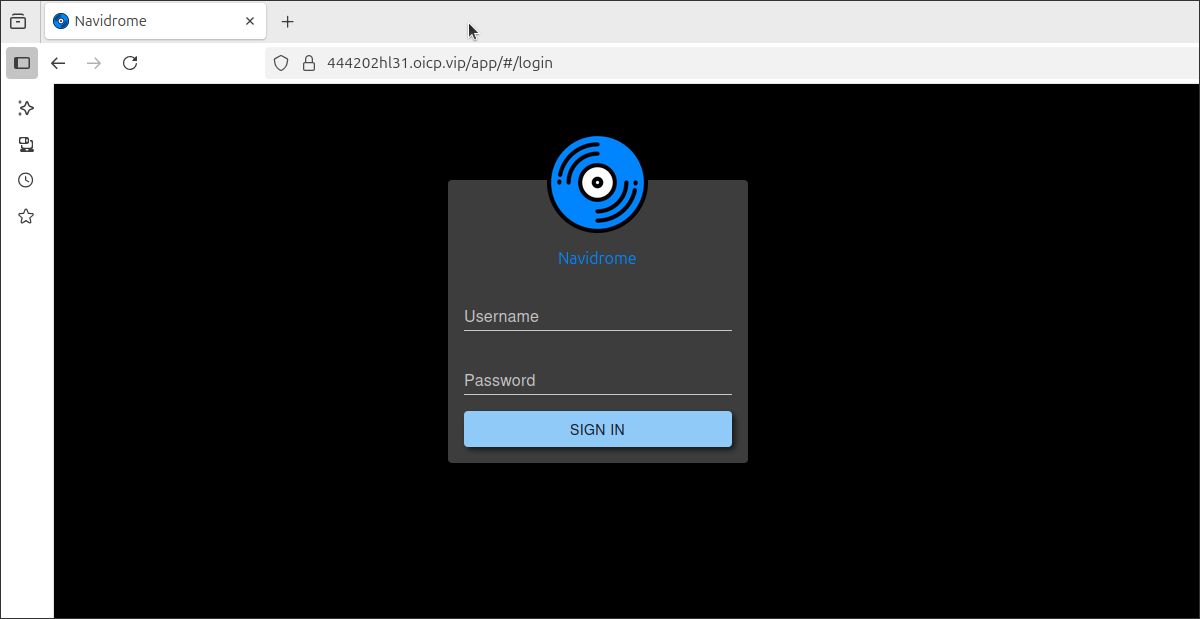Focus the Username input field
The width and height of the screenshot is (1200, 619).
coord(598,316)
